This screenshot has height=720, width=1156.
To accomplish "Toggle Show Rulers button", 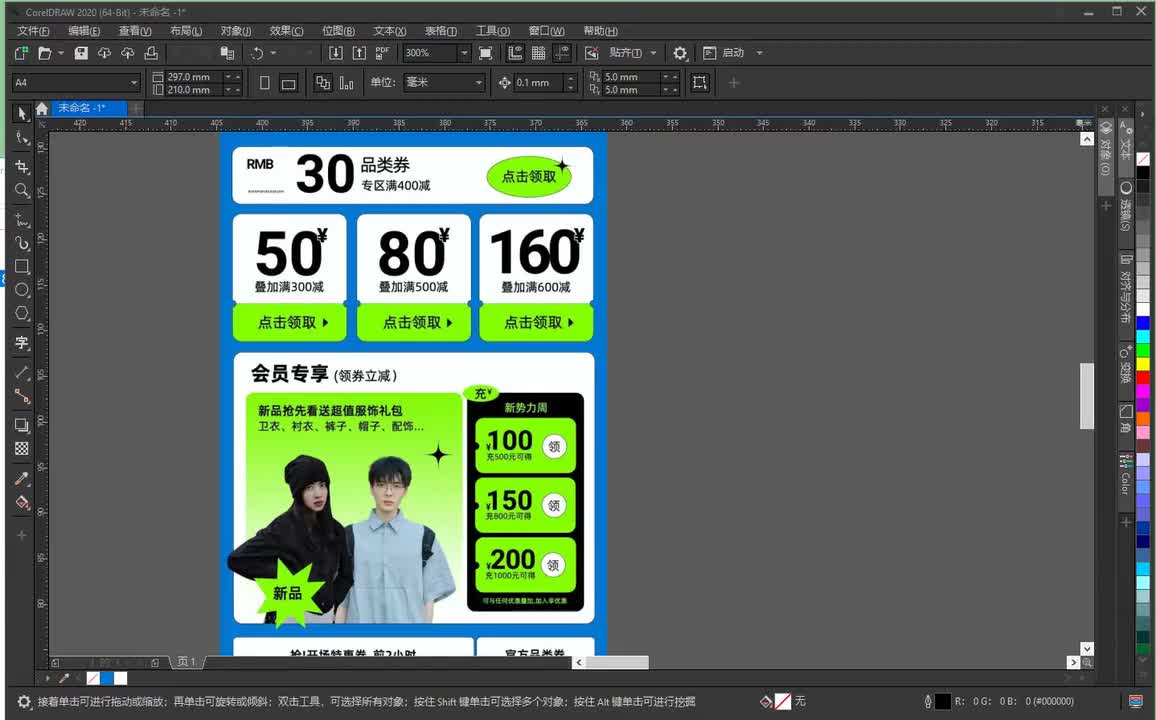I will 515,53.
